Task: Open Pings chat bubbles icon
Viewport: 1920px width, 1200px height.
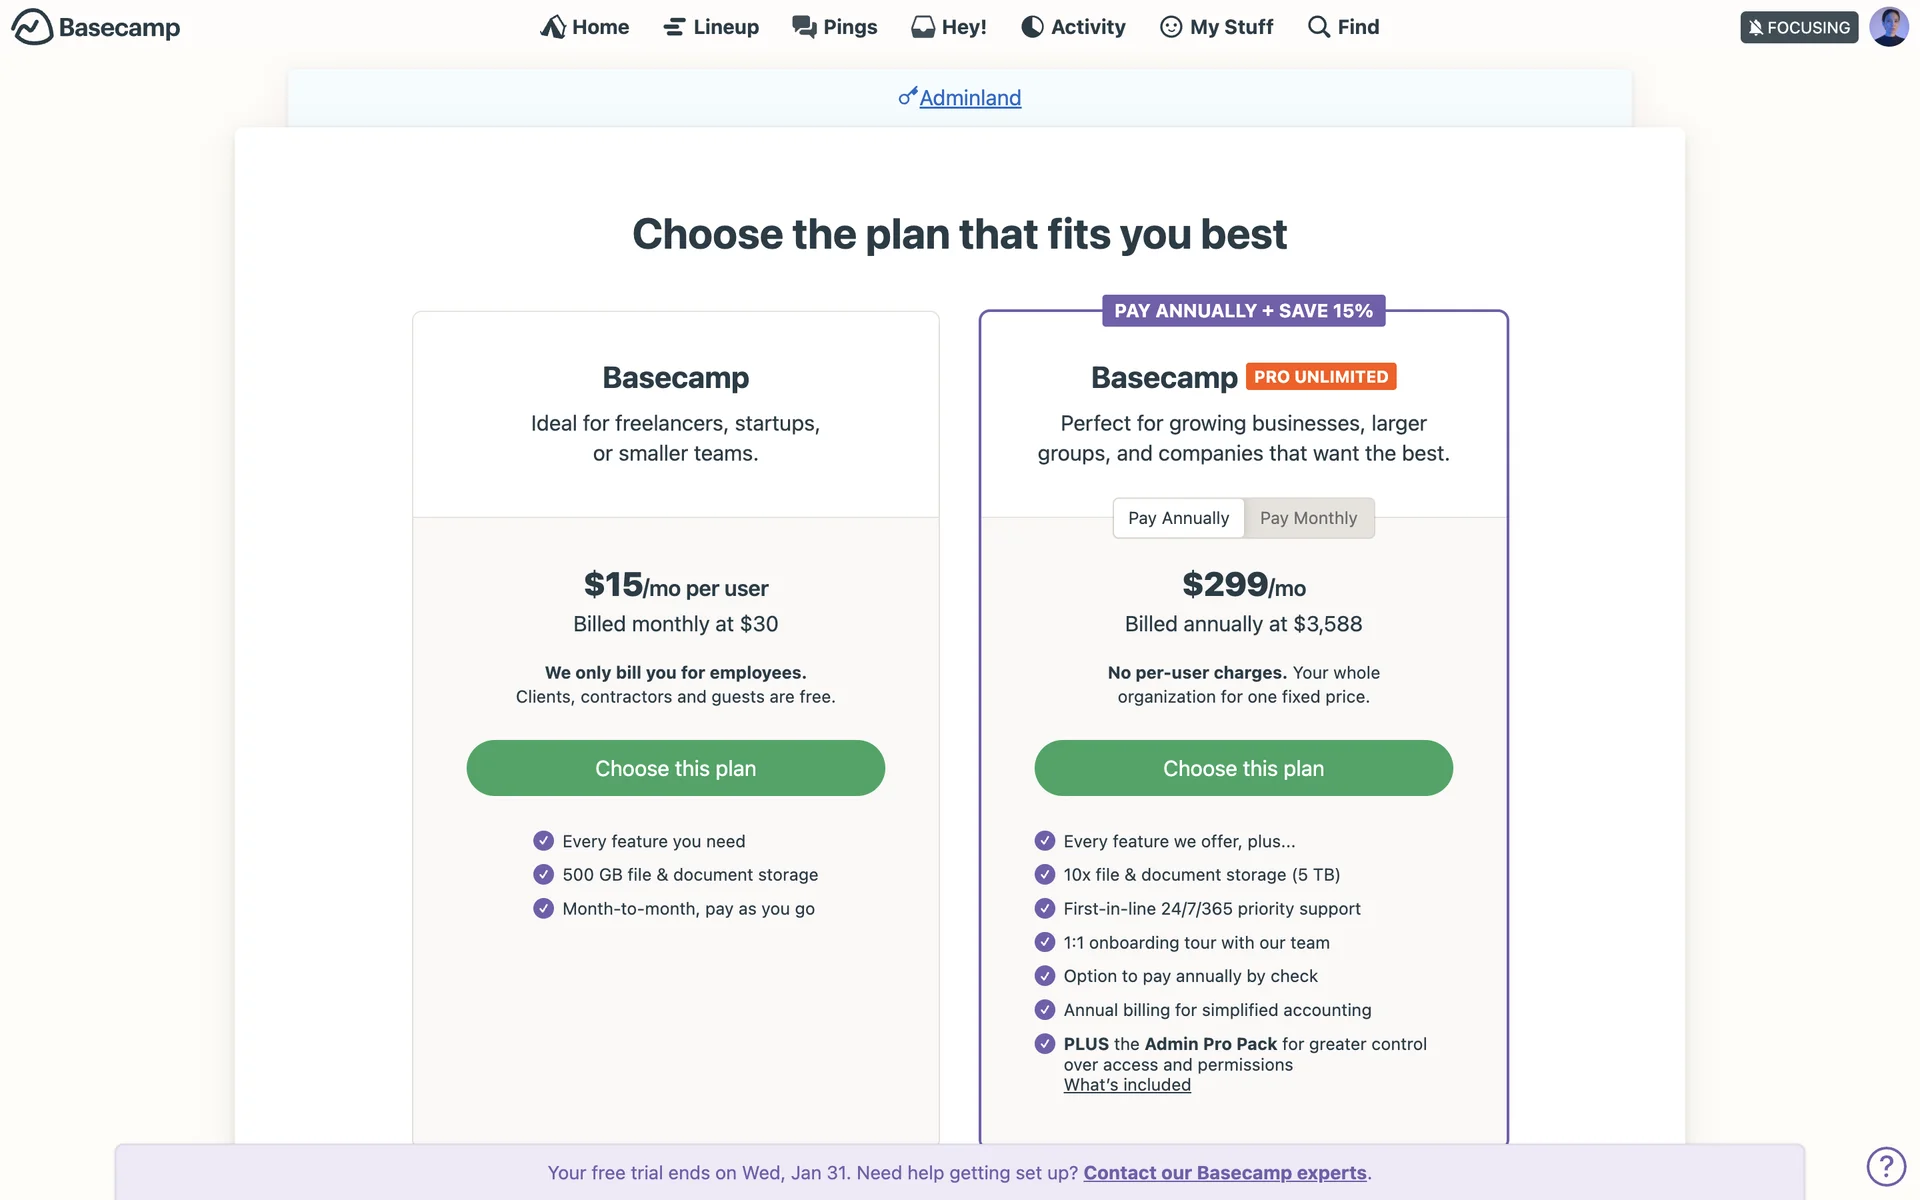Action: coord(804,27)
